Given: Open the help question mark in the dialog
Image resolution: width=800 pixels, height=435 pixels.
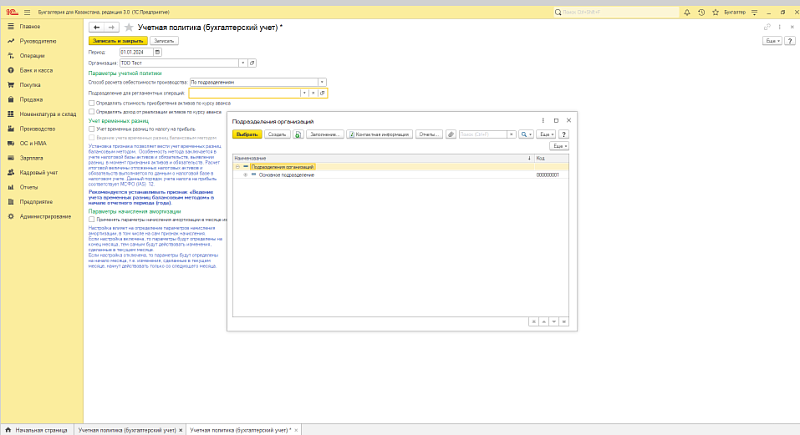Looking at the screenshot, I should click(564, 133).
